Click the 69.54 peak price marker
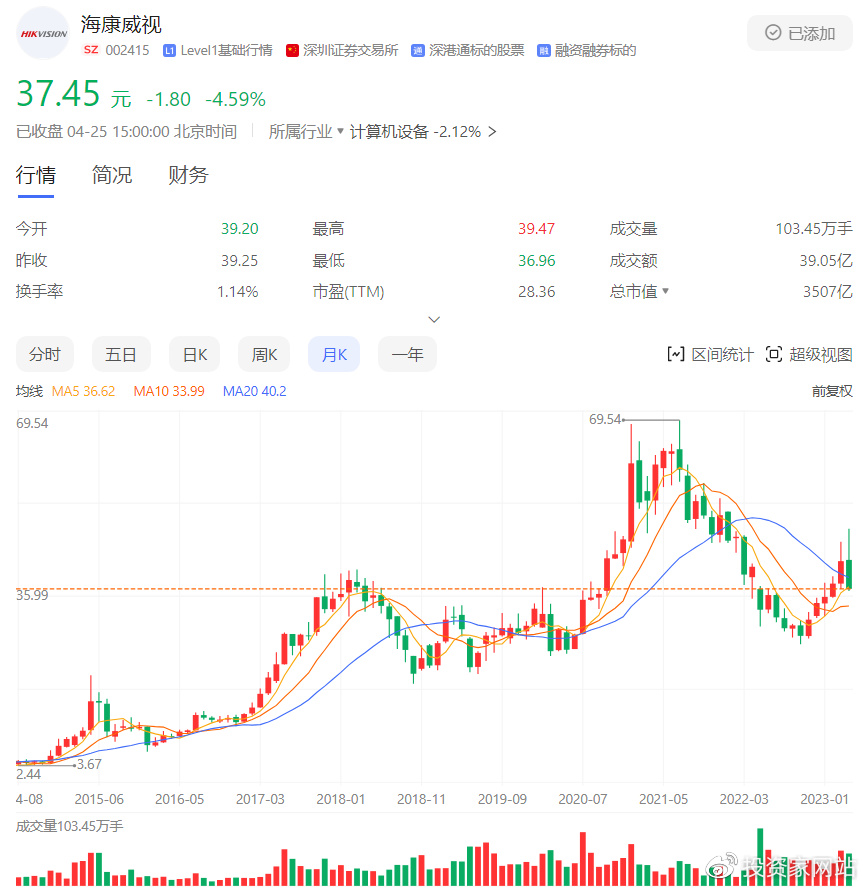The height and width of the screenshot is (888, 866). (605, 419)
